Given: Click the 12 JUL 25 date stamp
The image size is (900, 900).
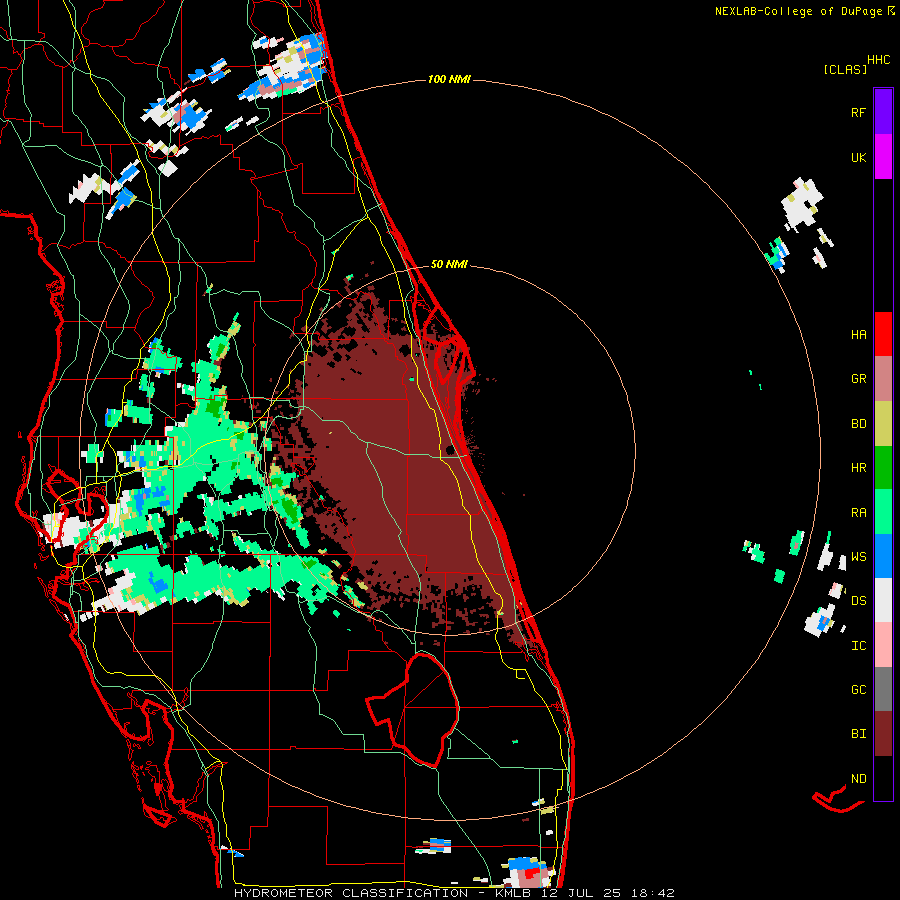Looking at the screenshot, I should (585, 893).
